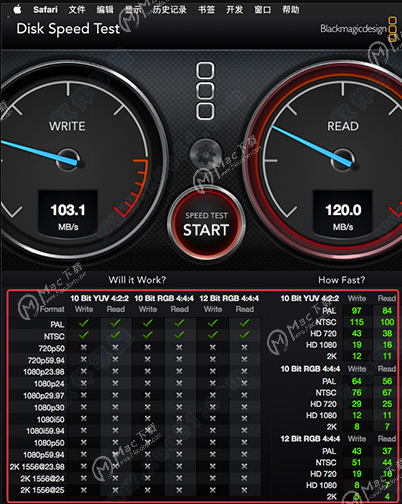
Task: Click the NTSC 115 write value
Action: 357,322
